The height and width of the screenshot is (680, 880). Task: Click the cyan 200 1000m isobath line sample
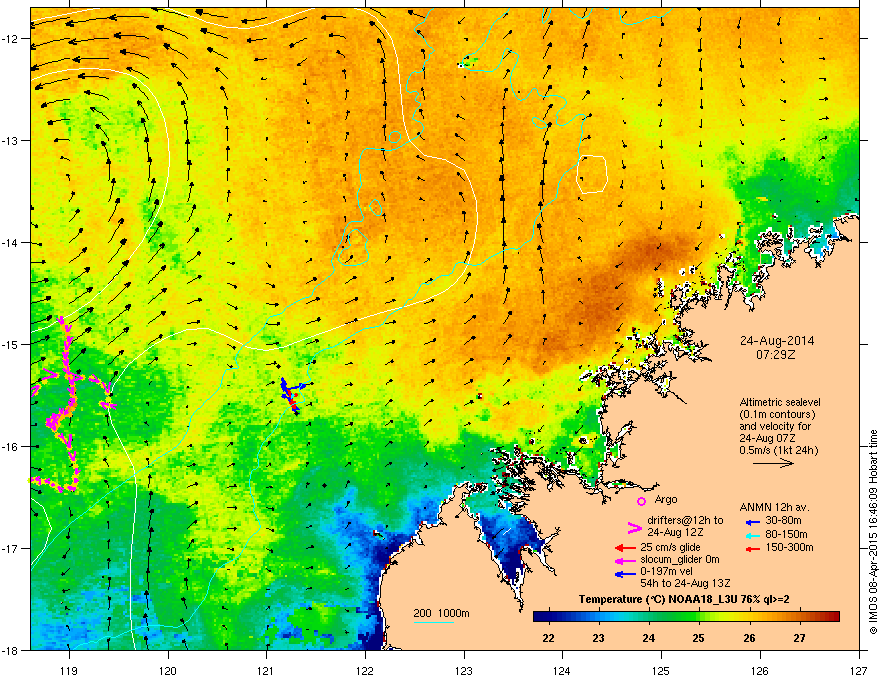click(x=433, y=622)
